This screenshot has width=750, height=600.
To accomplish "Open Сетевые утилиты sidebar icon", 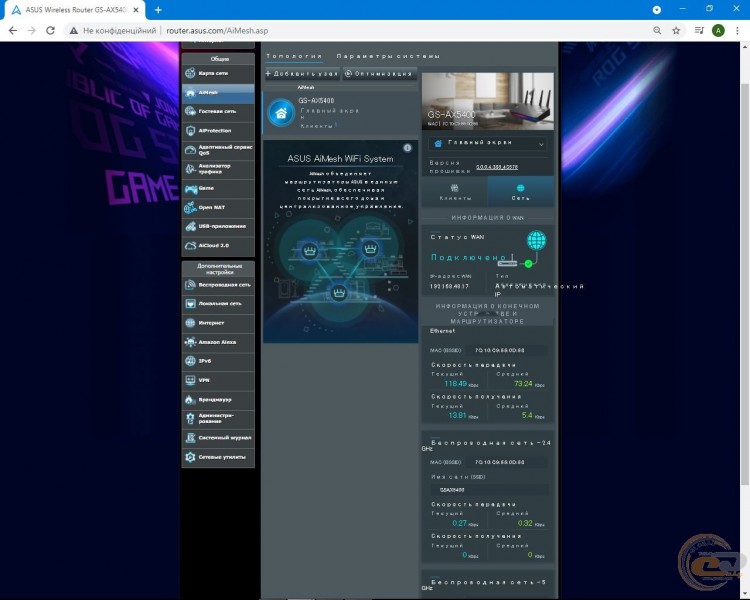I will click(190, 457).
